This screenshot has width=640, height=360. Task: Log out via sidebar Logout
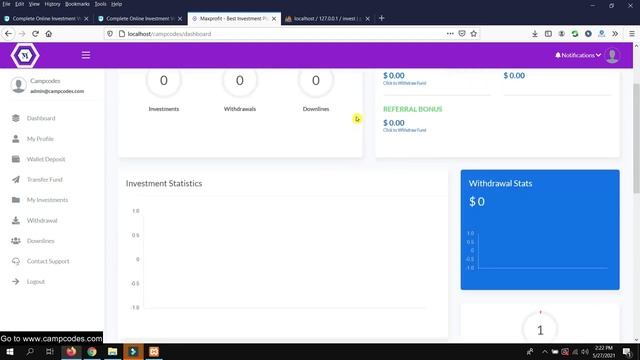[36, 282]
